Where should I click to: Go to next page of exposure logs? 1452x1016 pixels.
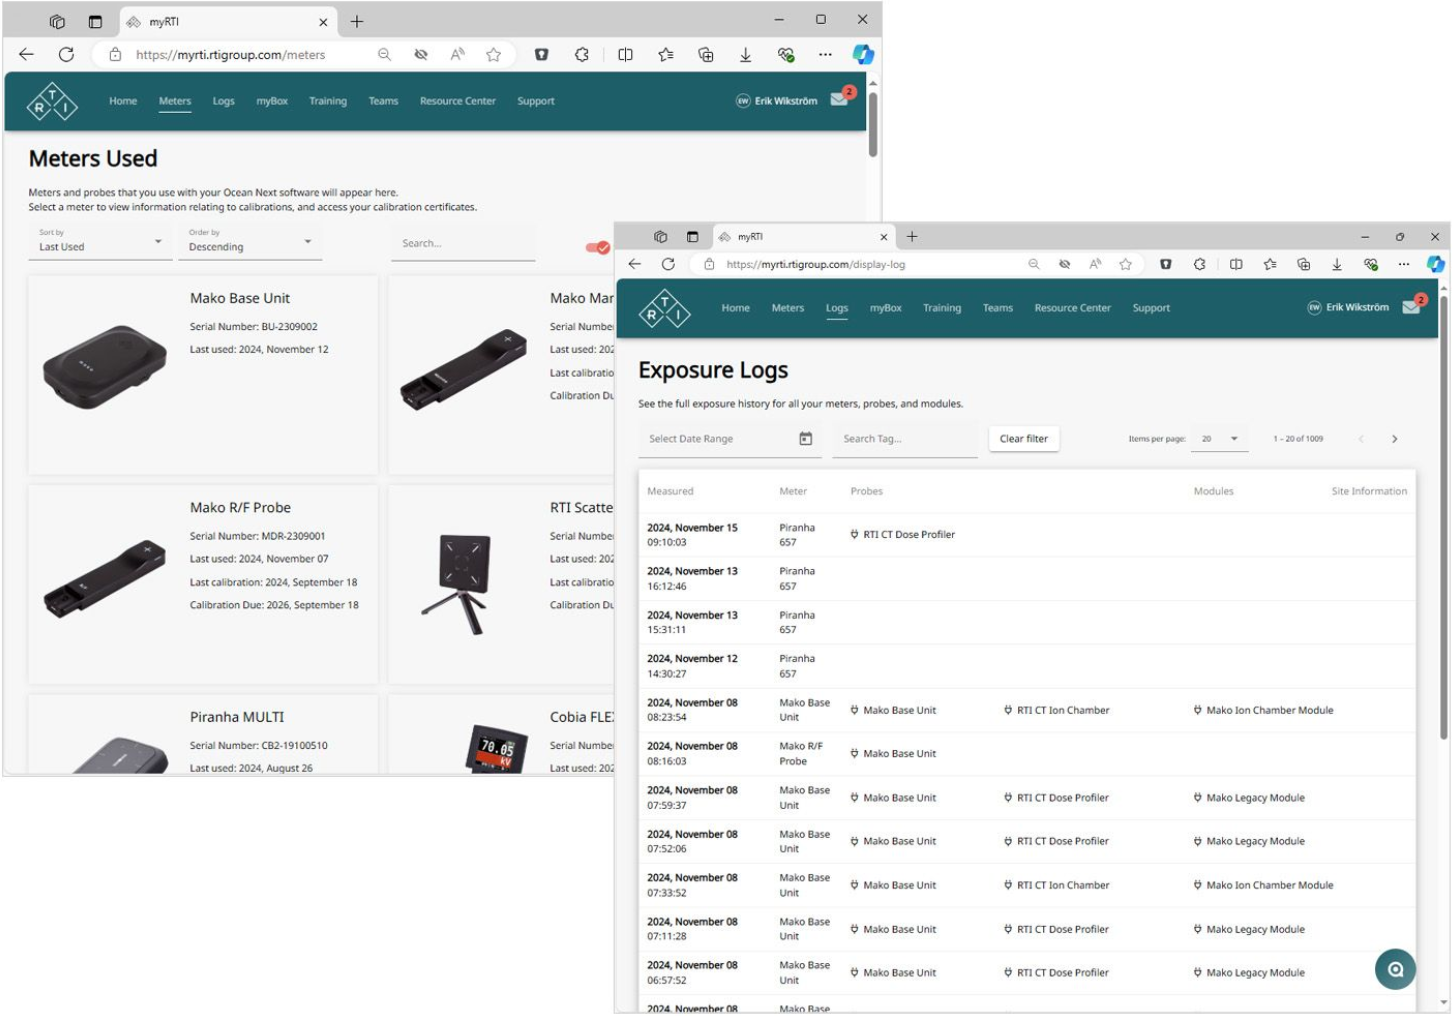(x=1395, y=438)
